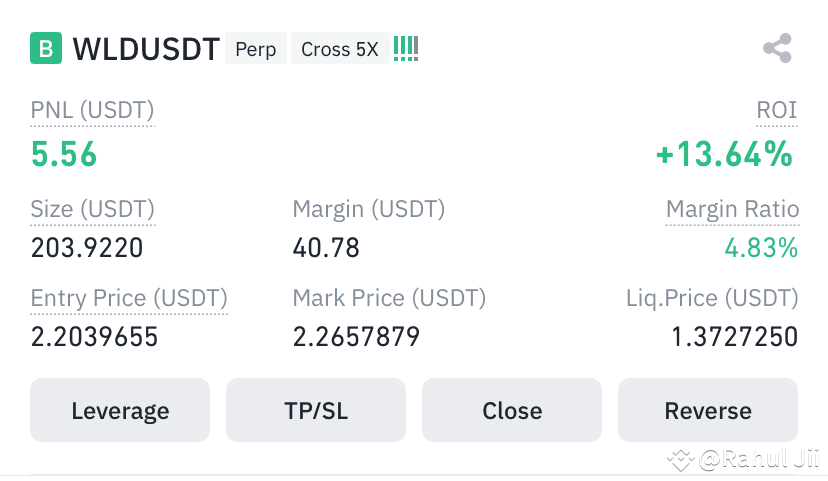
Task: Close the WLDUSDT position
Action: click(512, 410)
